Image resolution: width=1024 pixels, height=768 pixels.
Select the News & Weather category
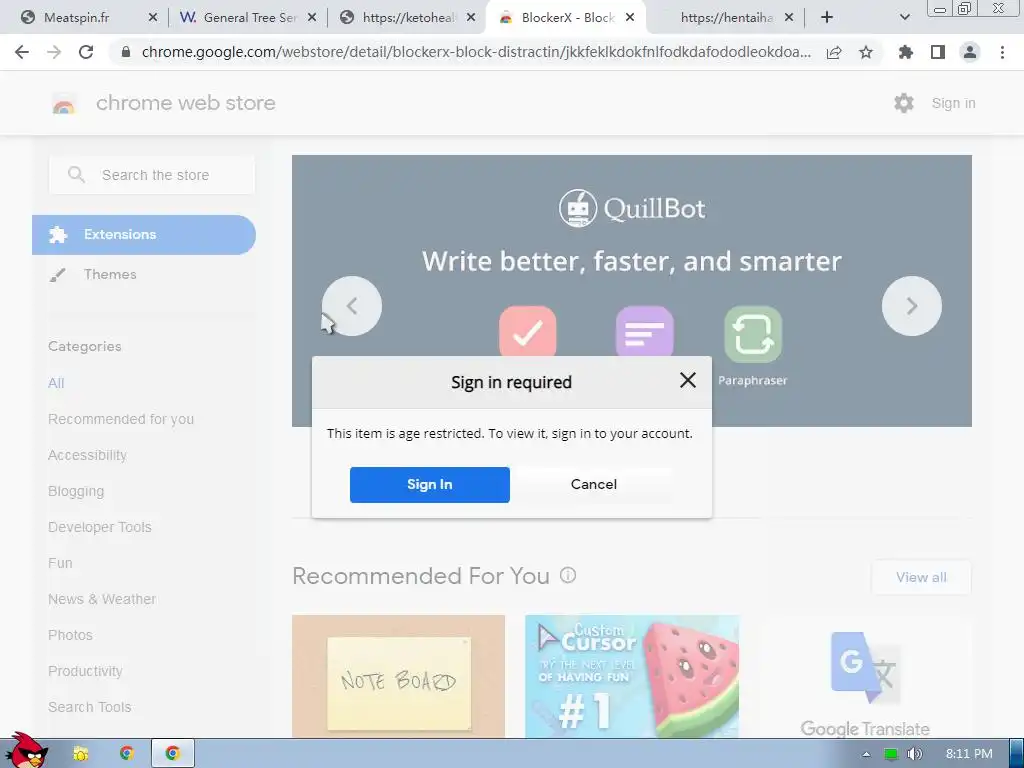102,599
